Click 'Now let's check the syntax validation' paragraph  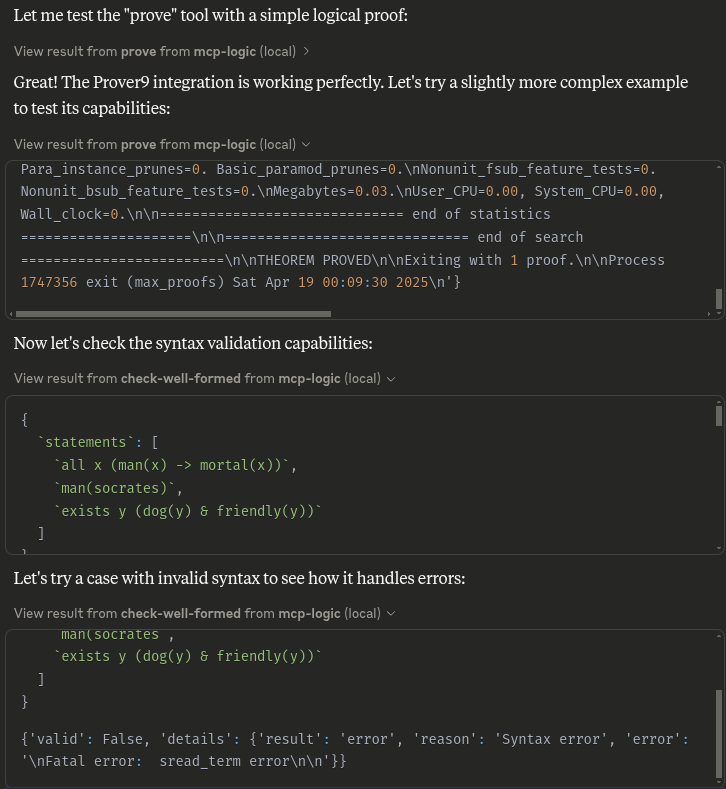193,343
